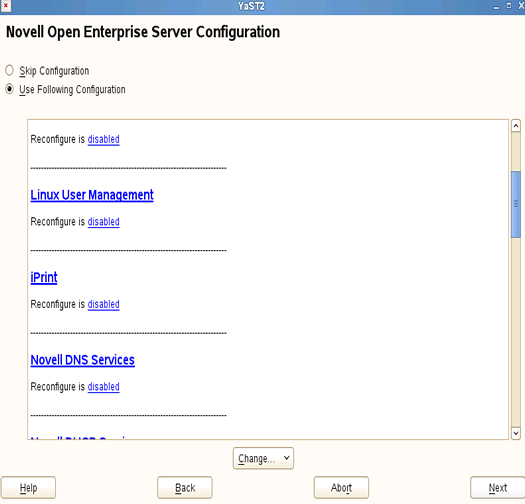Viewport: 525px width, 504px height.
Task: Toggle the topmost Reconfigure disabled link
Action: tap(103, 139)
